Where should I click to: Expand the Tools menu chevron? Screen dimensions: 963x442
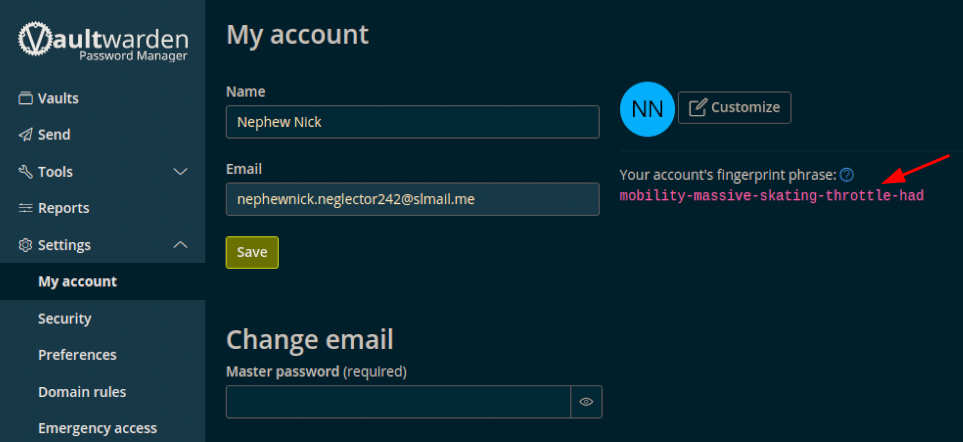click(181, 171)
